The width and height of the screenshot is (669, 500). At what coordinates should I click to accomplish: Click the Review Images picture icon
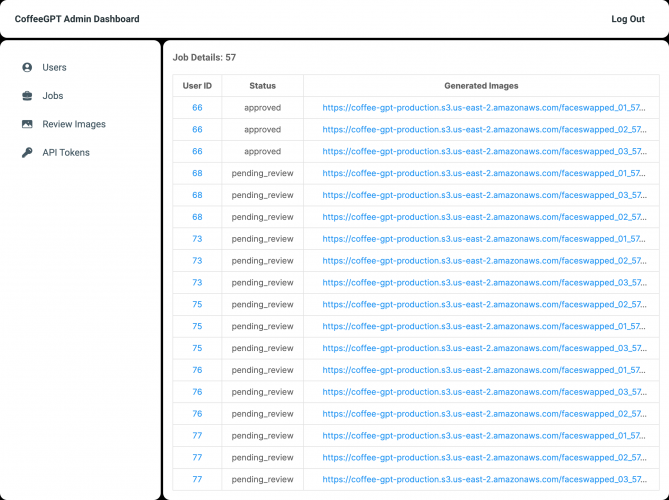pos(27,124)
